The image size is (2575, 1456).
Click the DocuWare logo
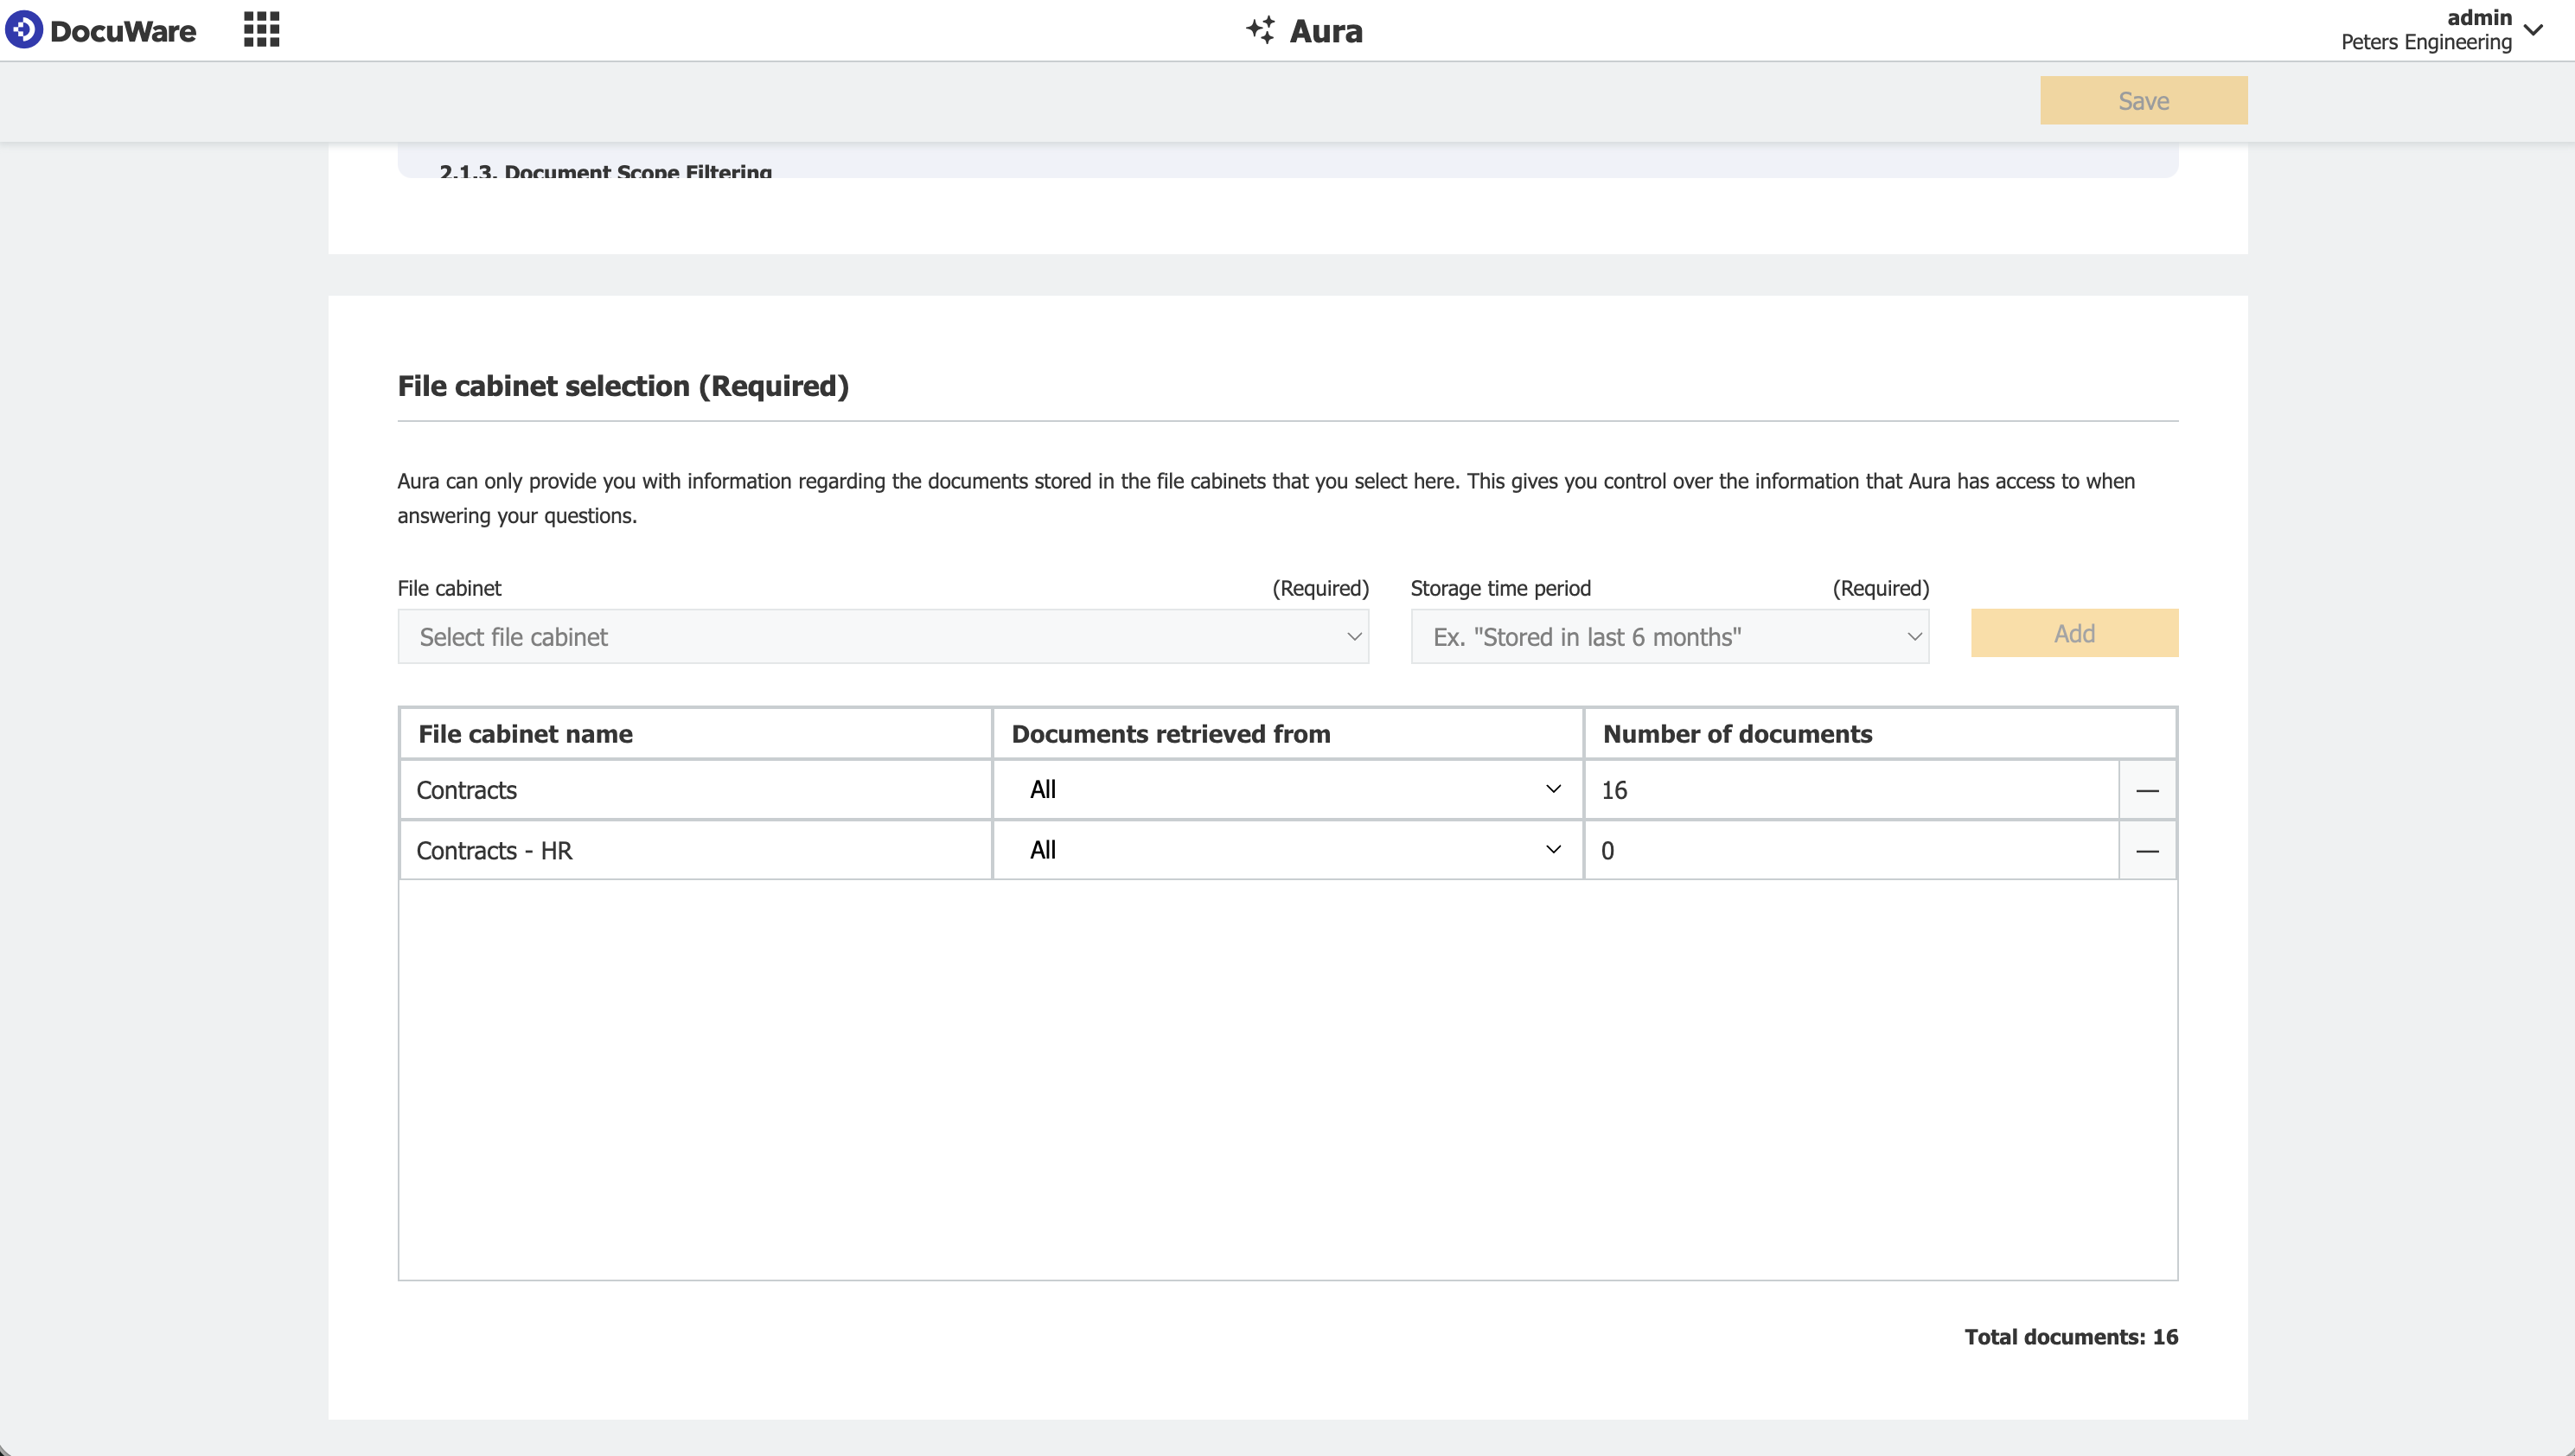(101, 30)
